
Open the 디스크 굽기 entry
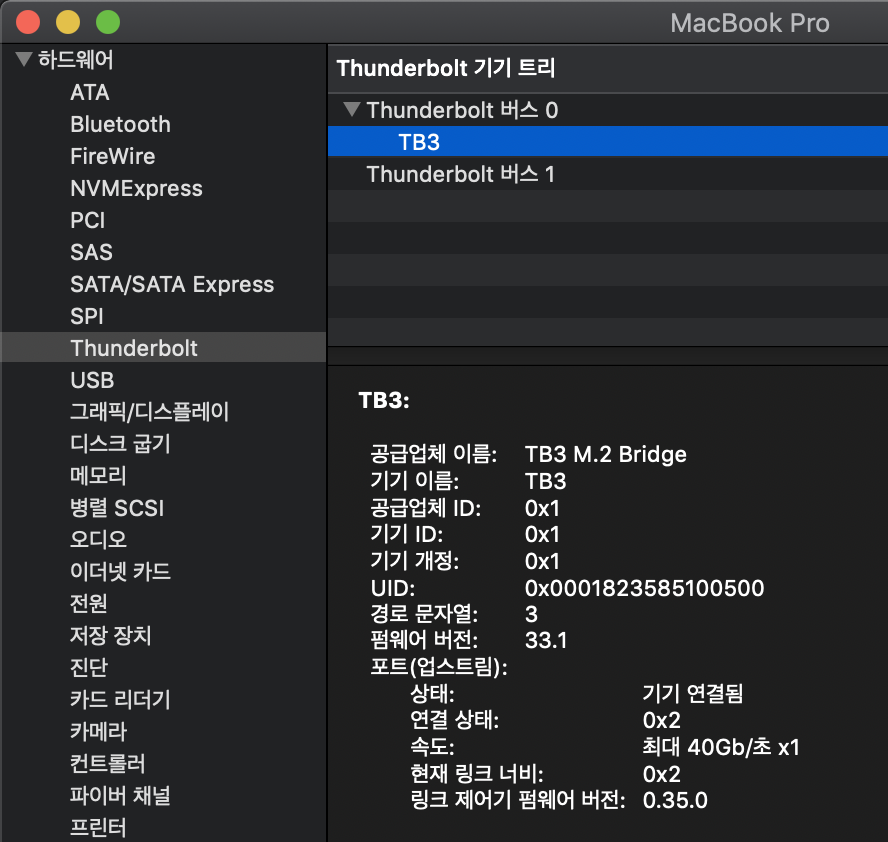[120, 443]
